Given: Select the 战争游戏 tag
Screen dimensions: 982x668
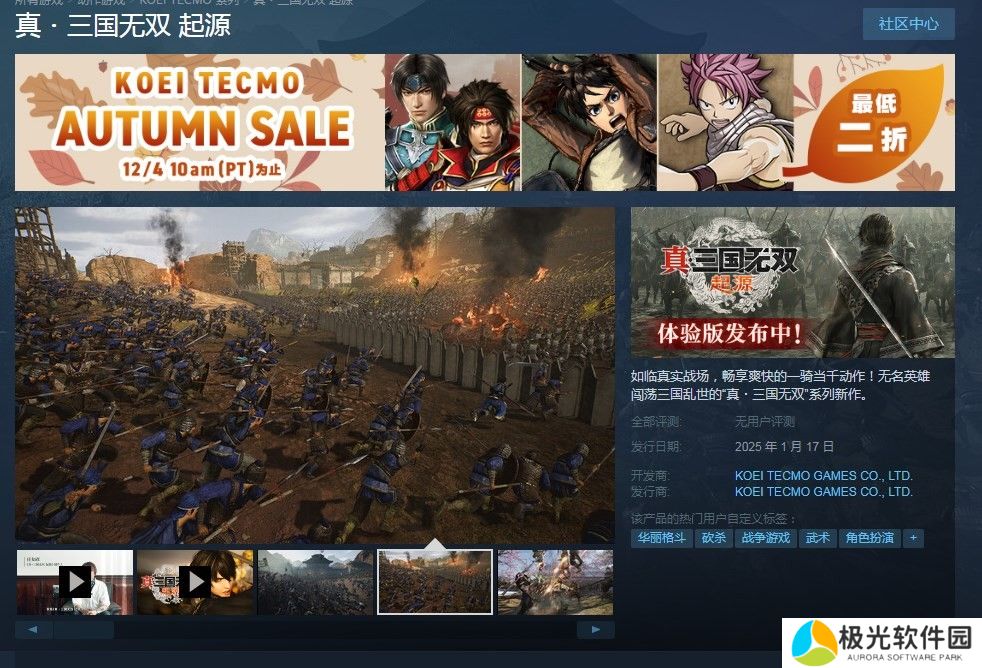Looking at the screenshot, I should pyautogui.click(x=765, y=538).
